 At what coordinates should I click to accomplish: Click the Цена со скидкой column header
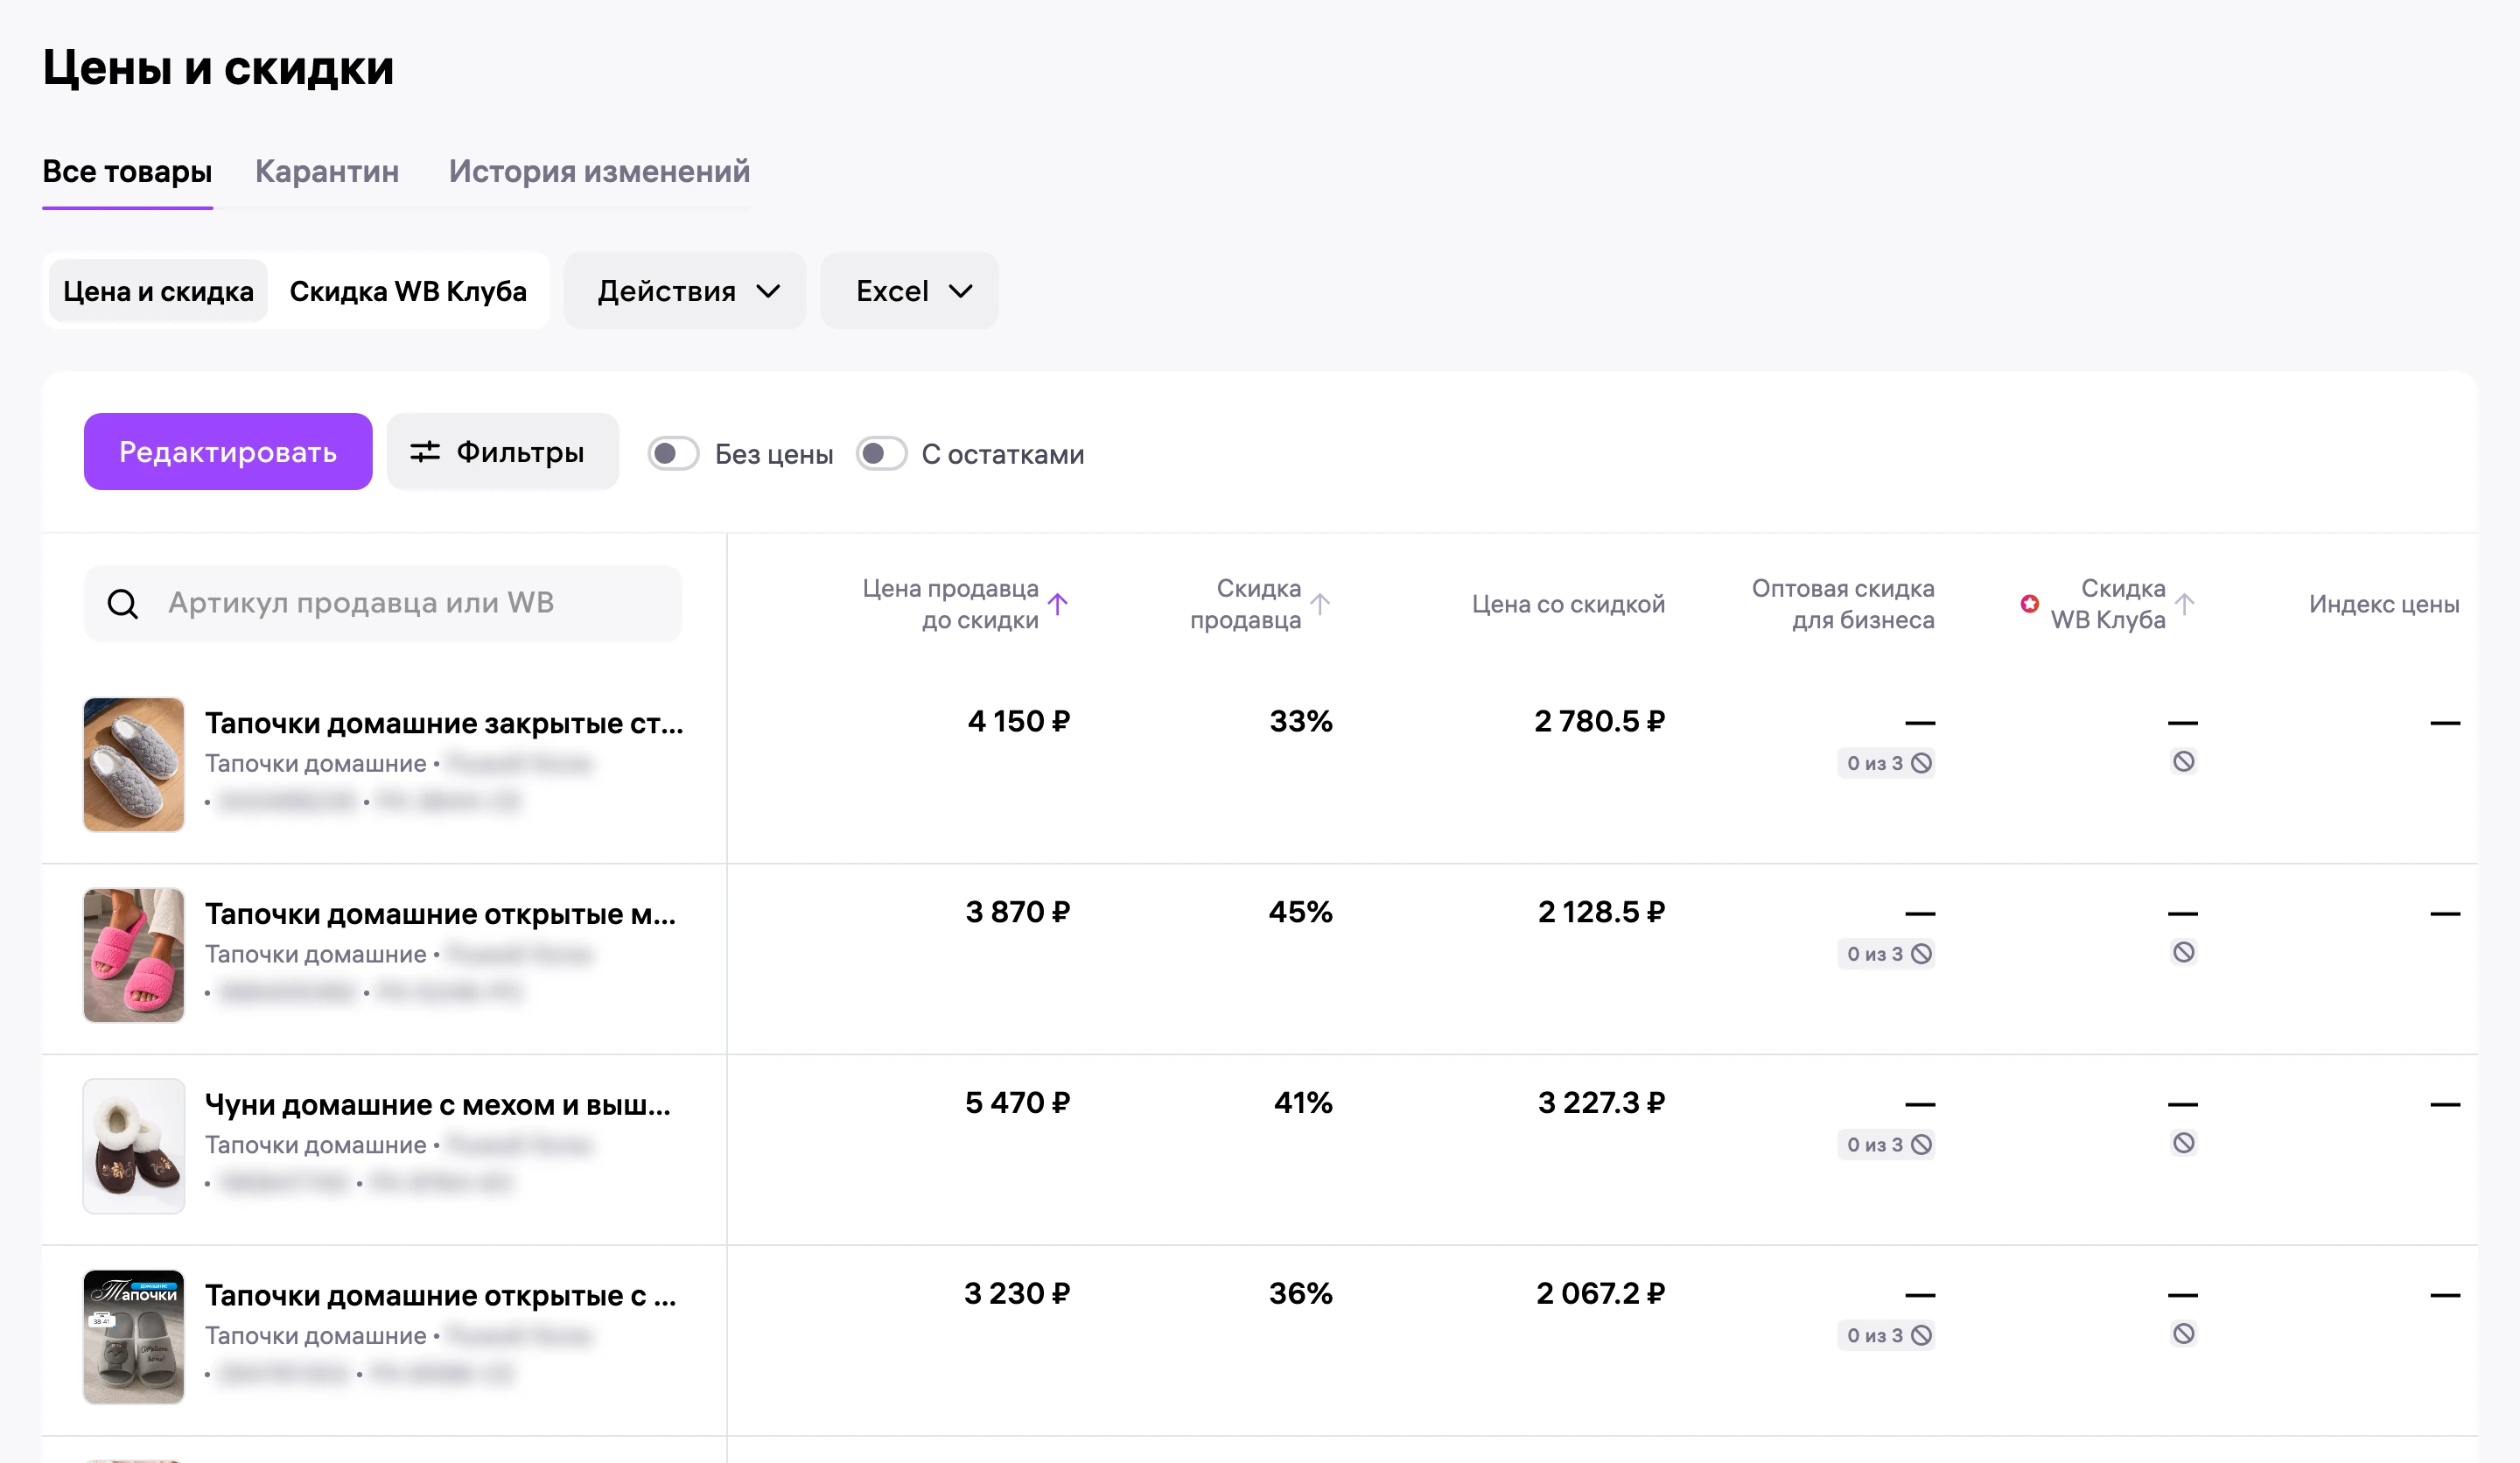[x=1568, y=604]
